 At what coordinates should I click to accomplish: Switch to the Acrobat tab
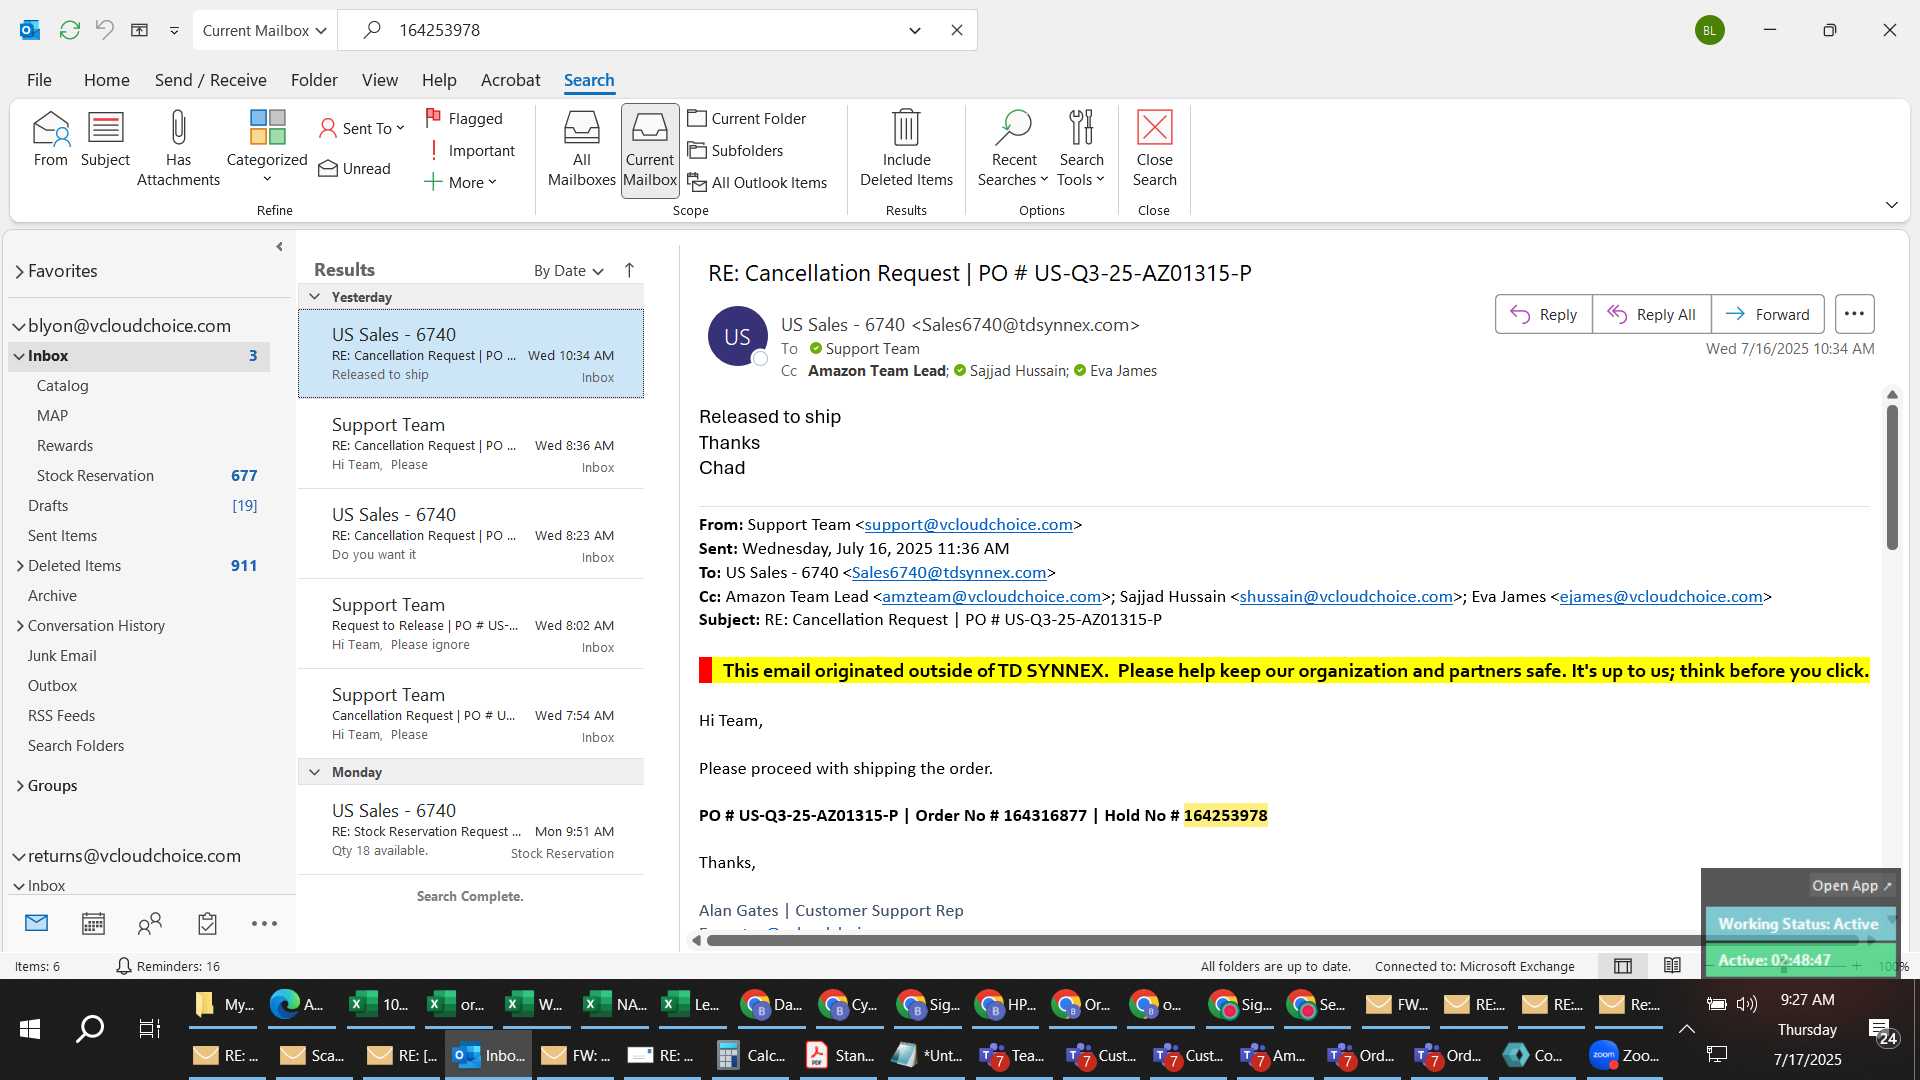pyautogui.click(x=510, y=80)
